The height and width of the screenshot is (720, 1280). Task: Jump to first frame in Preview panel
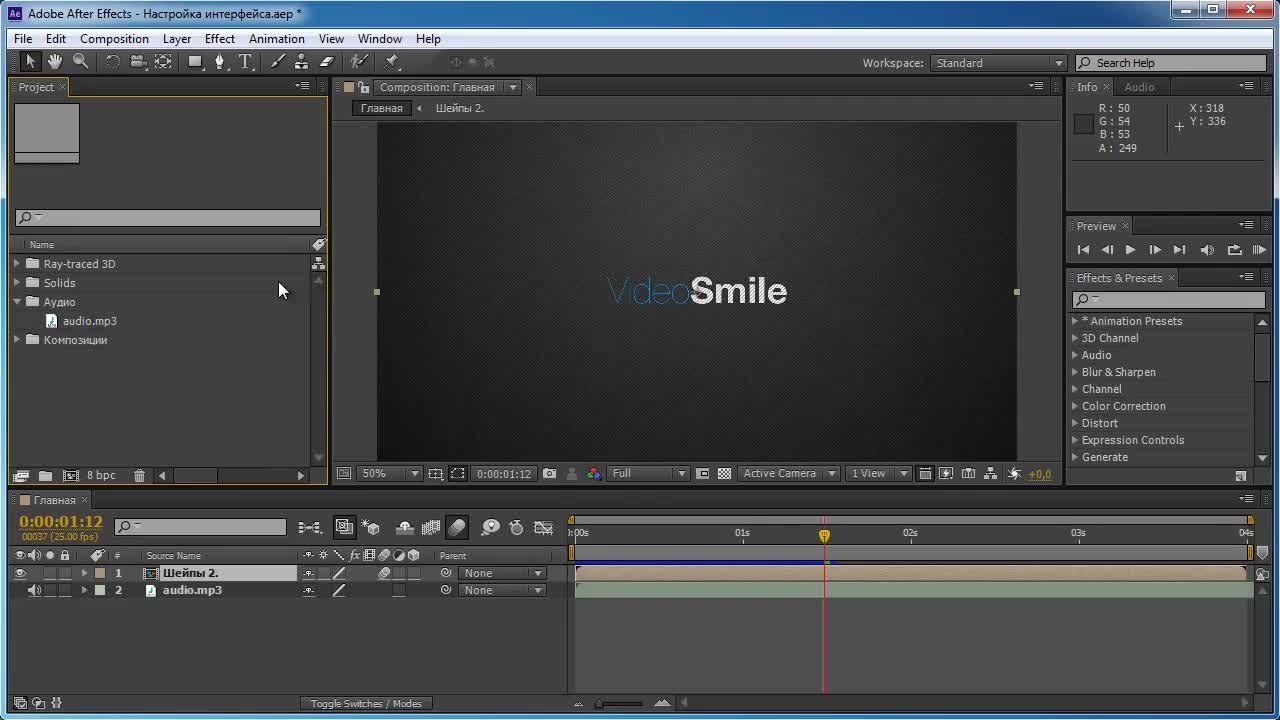[x=1083, y=250]
